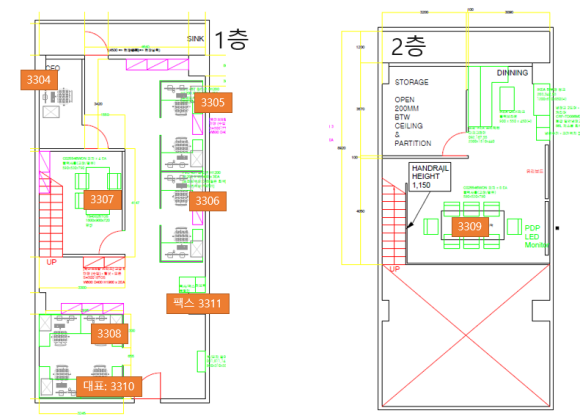Click the SINK label on first floor
This screenshot has width=580, height=416.
click(x=195, y=39)
